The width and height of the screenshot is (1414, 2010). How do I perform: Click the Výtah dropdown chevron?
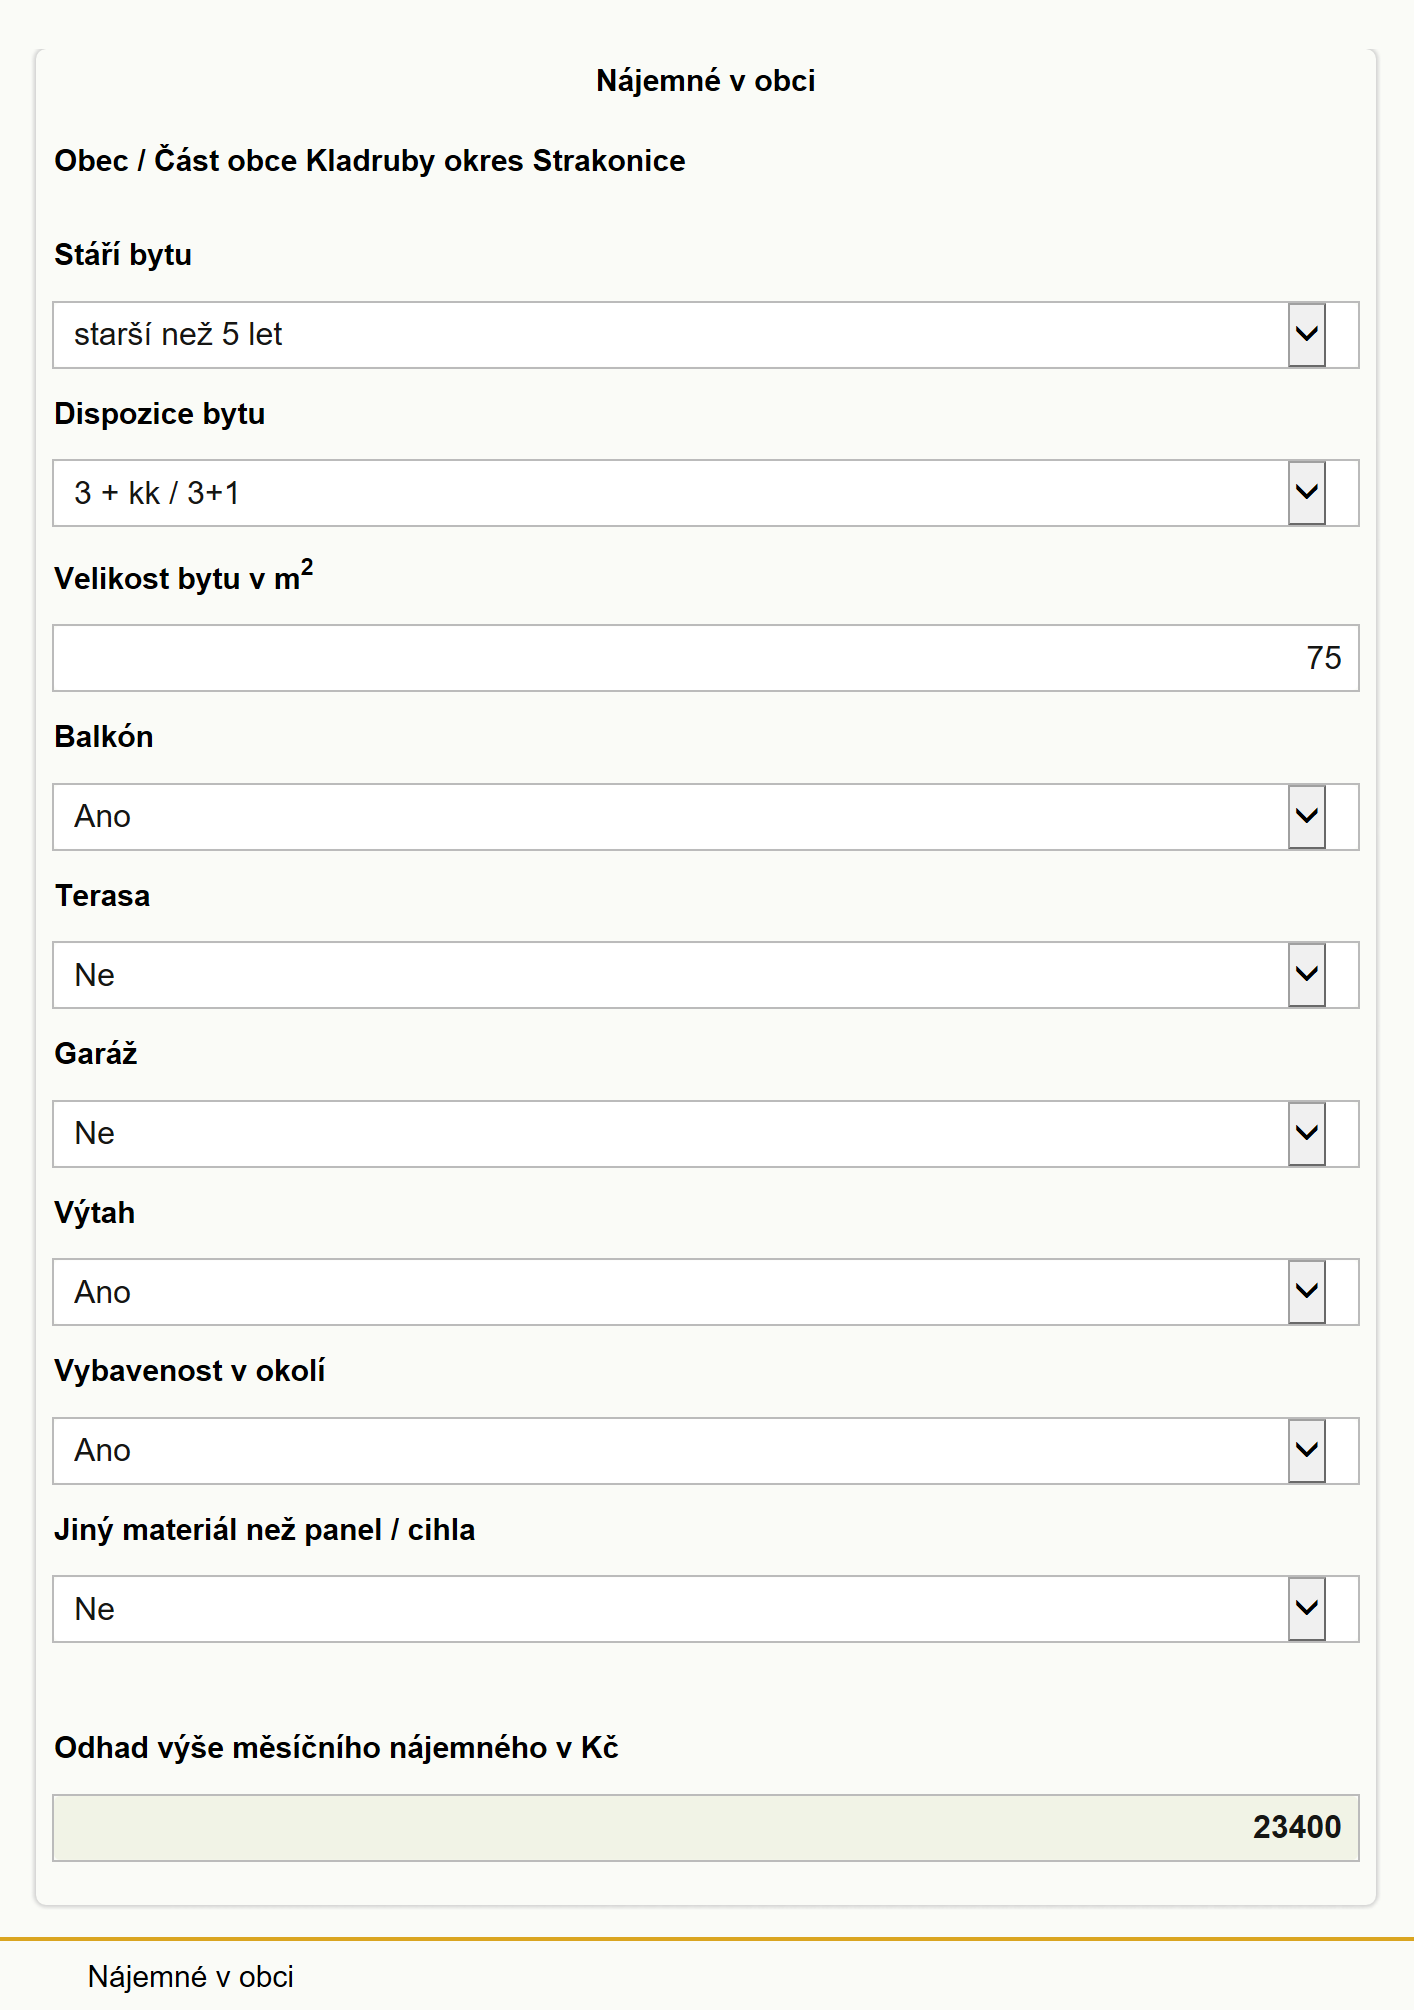[1306, 1292]
